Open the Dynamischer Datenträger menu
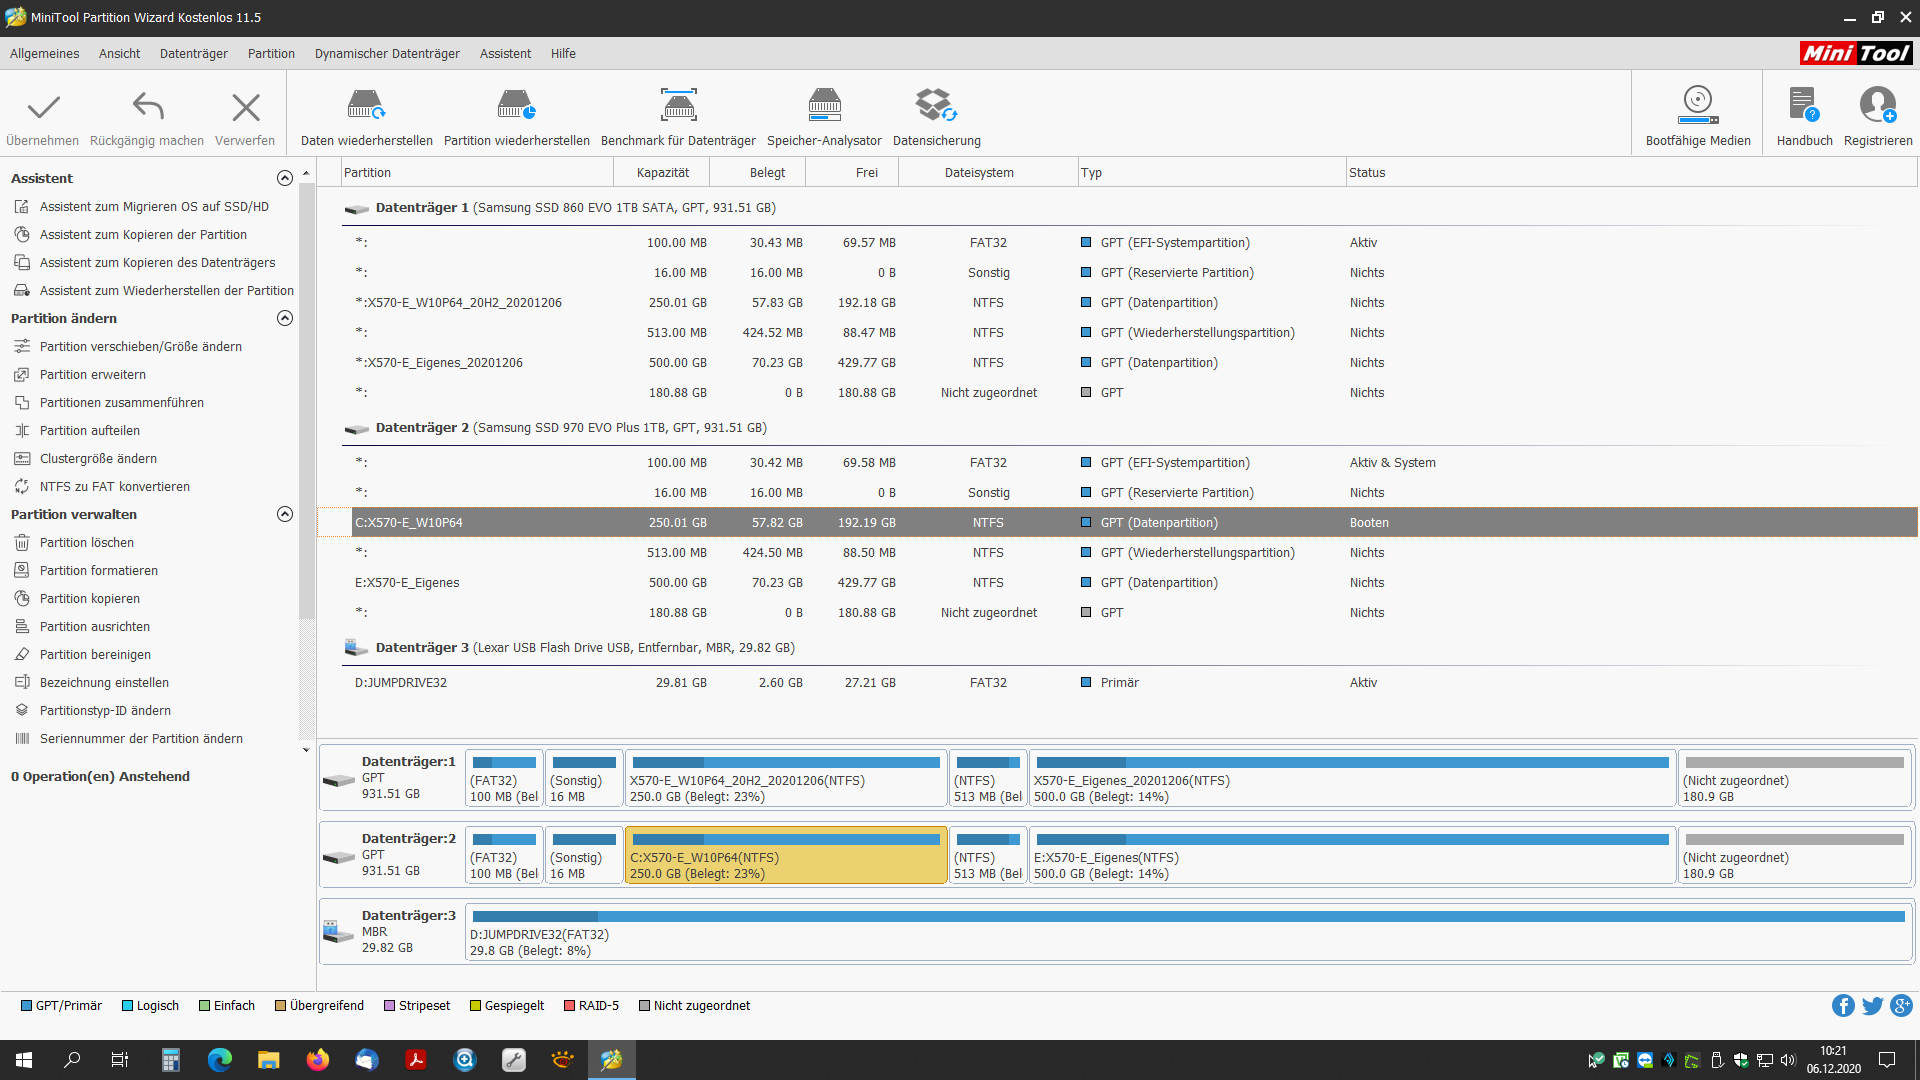This screenshot has width=1920, height=1080. (x=387, y=54)
